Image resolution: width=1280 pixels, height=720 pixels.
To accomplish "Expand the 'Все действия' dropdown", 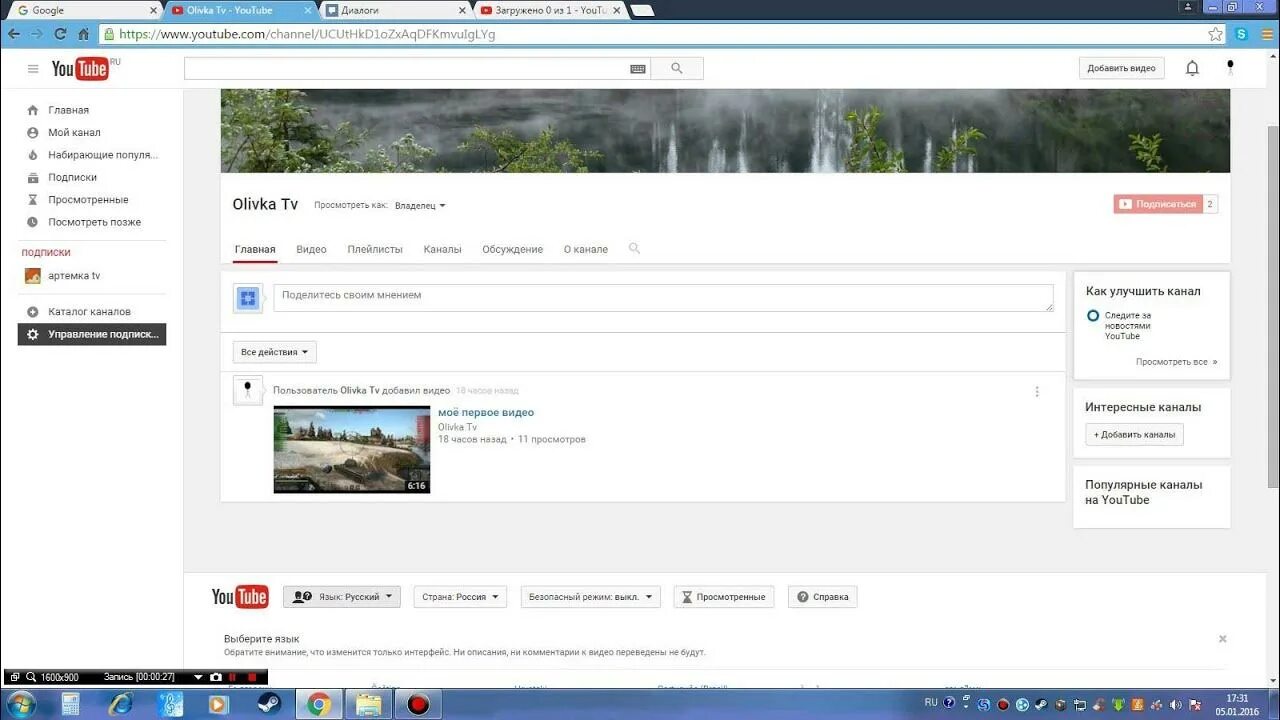I will coord(275,352).
